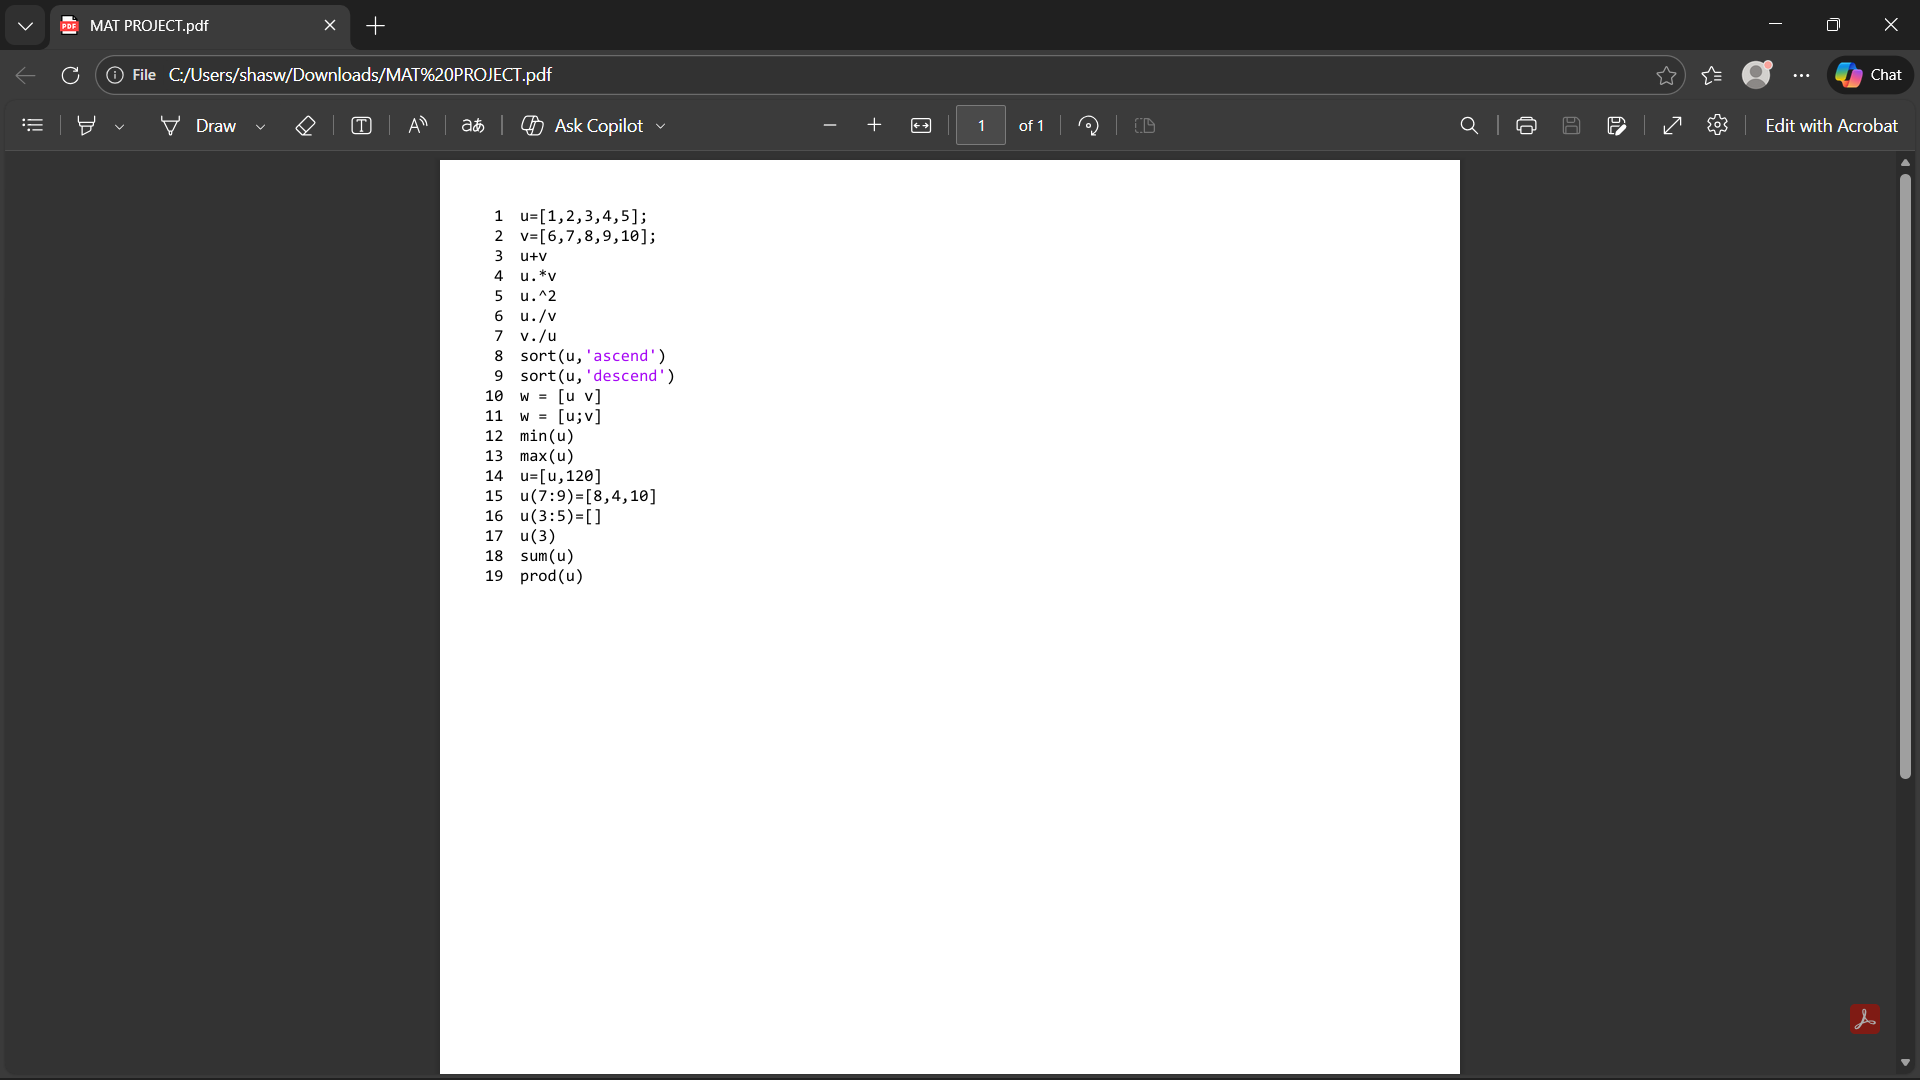Click the page number input field
The height and width of the screenshot is (1080, 1920).
coord(981,125)
